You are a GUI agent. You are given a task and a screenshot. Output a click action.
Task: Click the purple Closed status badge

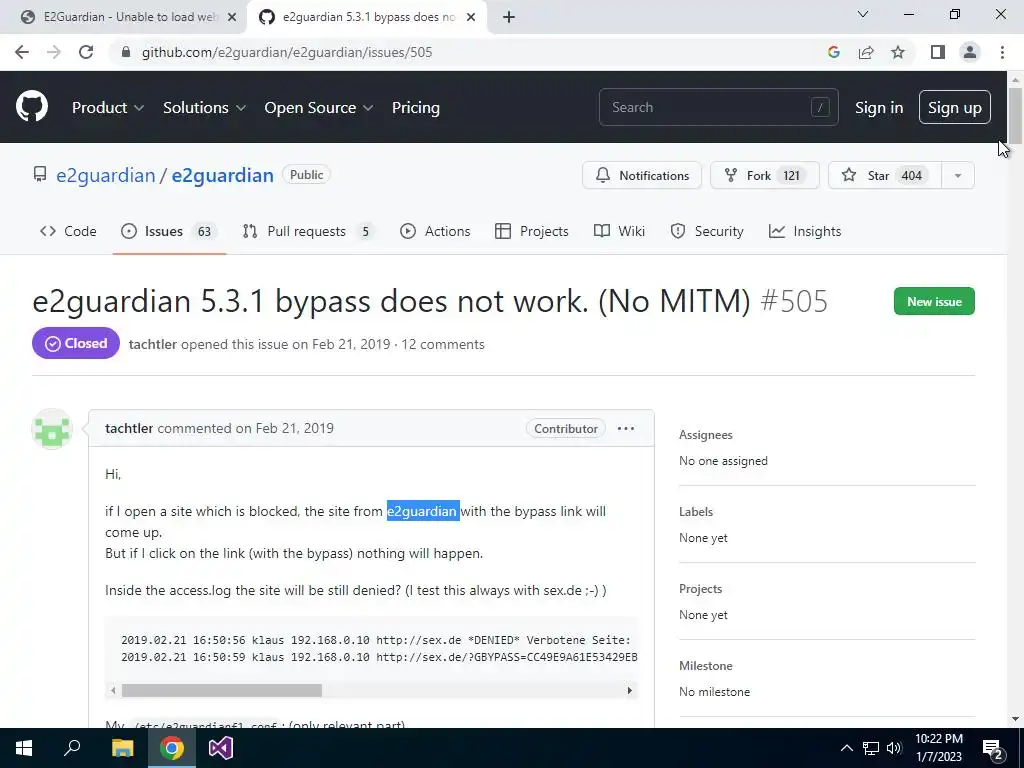click(76, 343)
